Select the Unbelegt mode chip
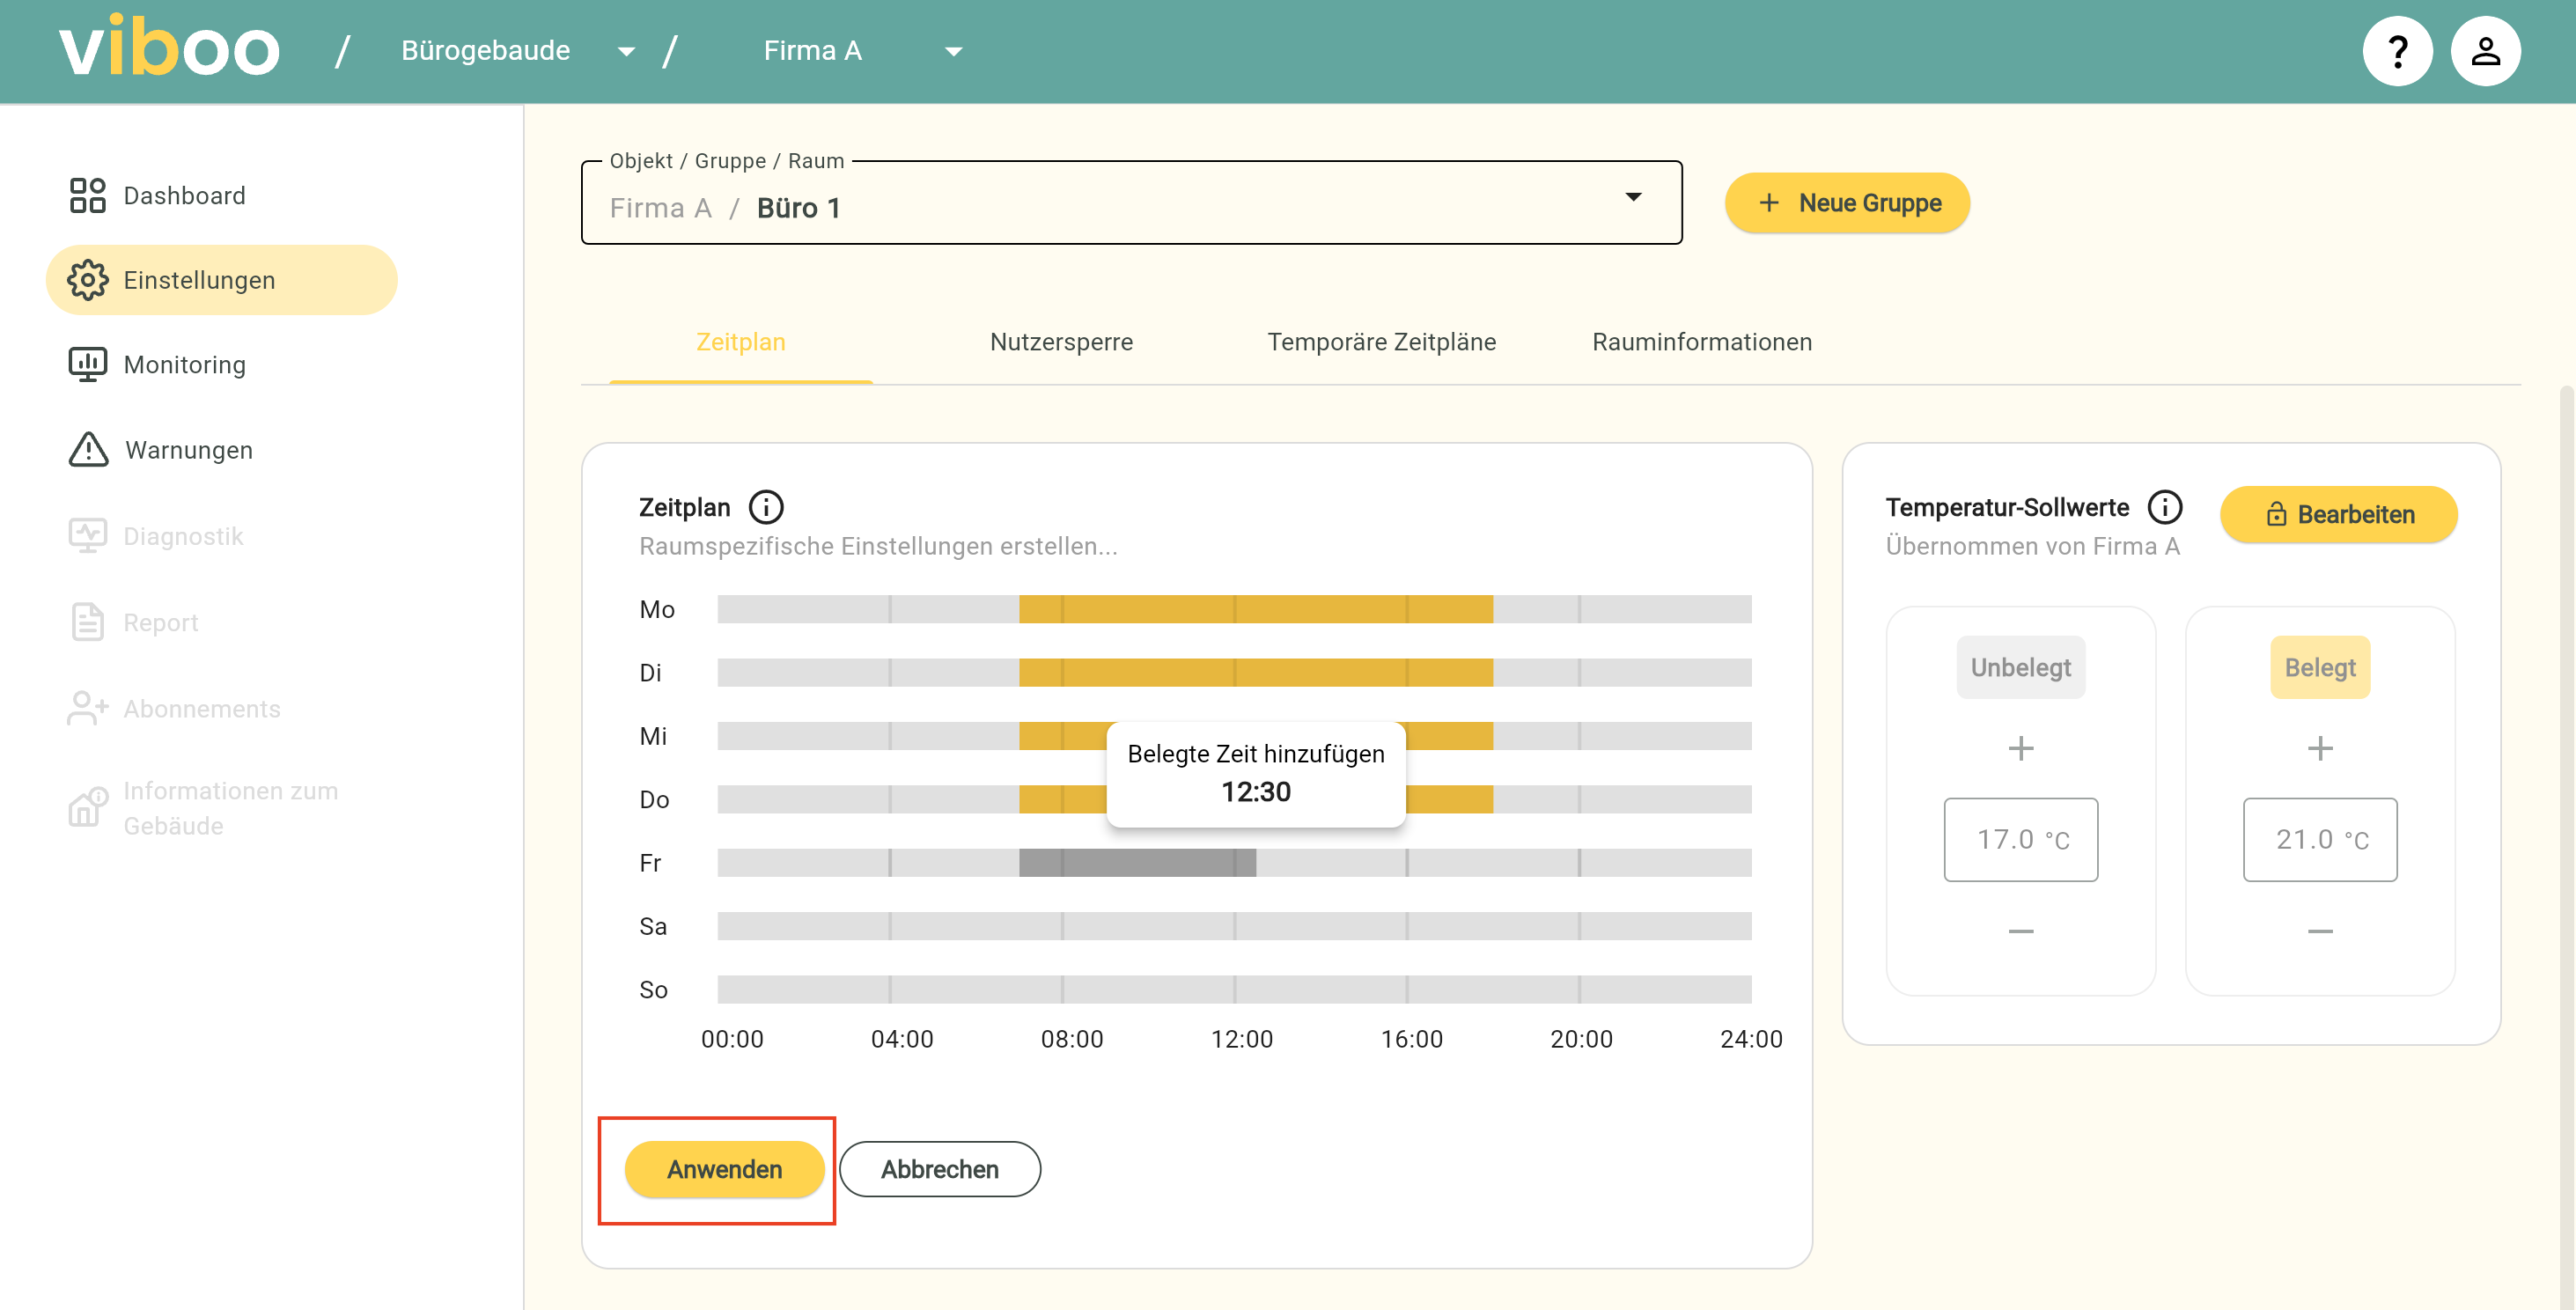This screenshot has height=1310, width=2576. [2020, 667]
